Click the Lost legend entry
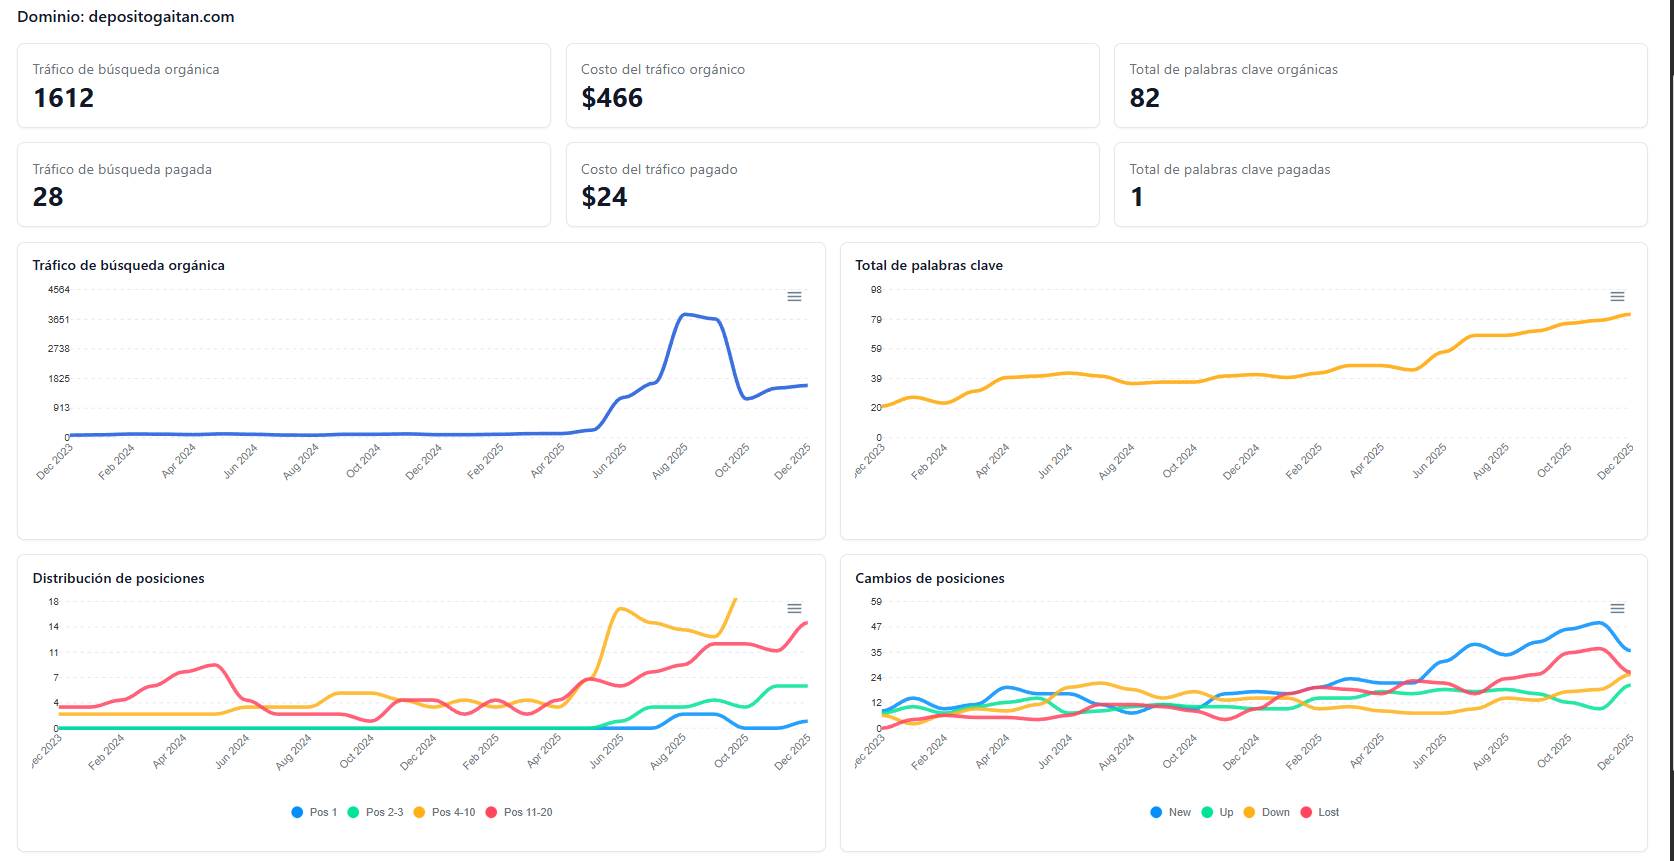 pos(1319,812)
